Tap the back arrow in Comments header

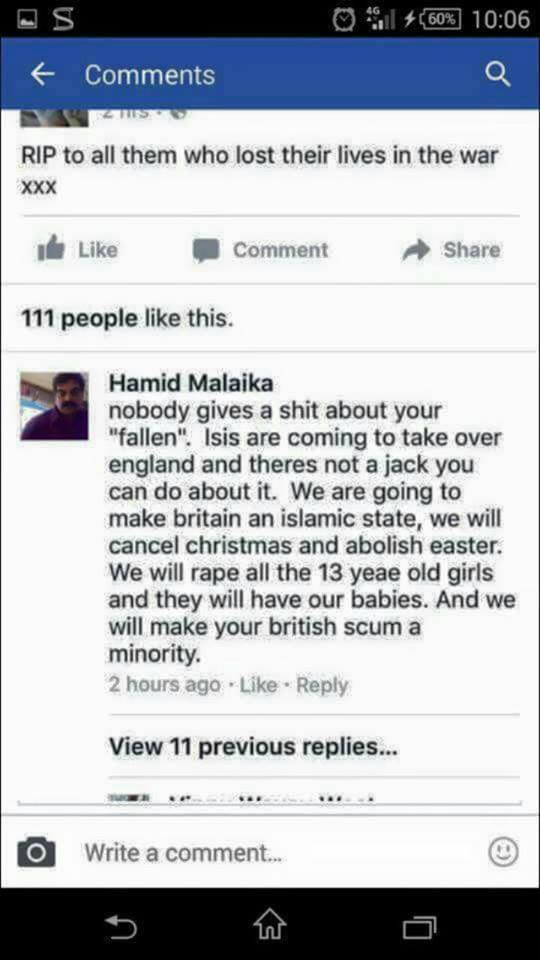click(42, 75)
